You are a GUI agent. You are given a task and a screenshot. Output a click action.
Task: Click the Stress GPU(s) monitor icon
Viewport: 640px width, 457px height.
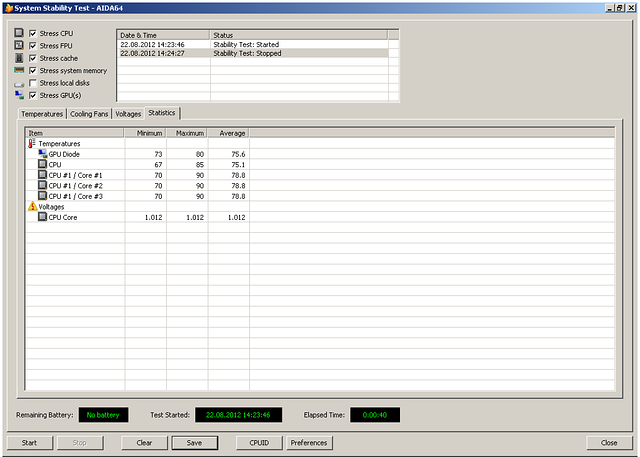(19, 96)
